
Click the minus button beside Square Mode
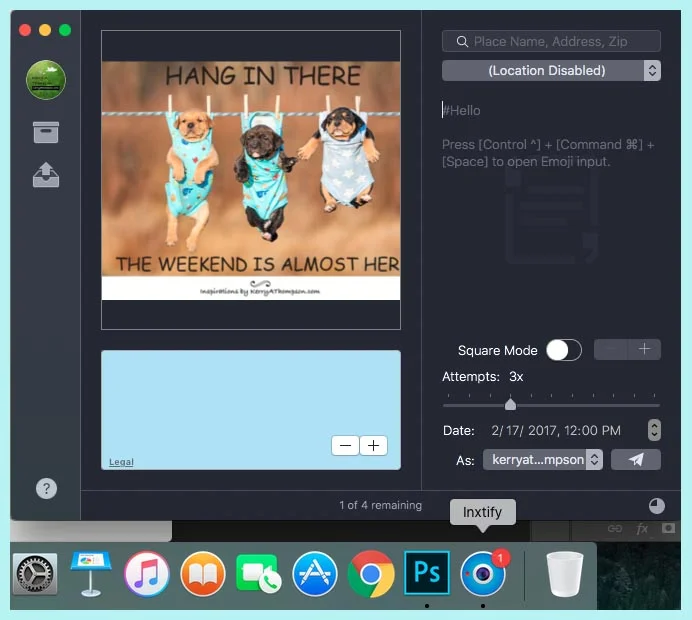click(x=611, y=349)
